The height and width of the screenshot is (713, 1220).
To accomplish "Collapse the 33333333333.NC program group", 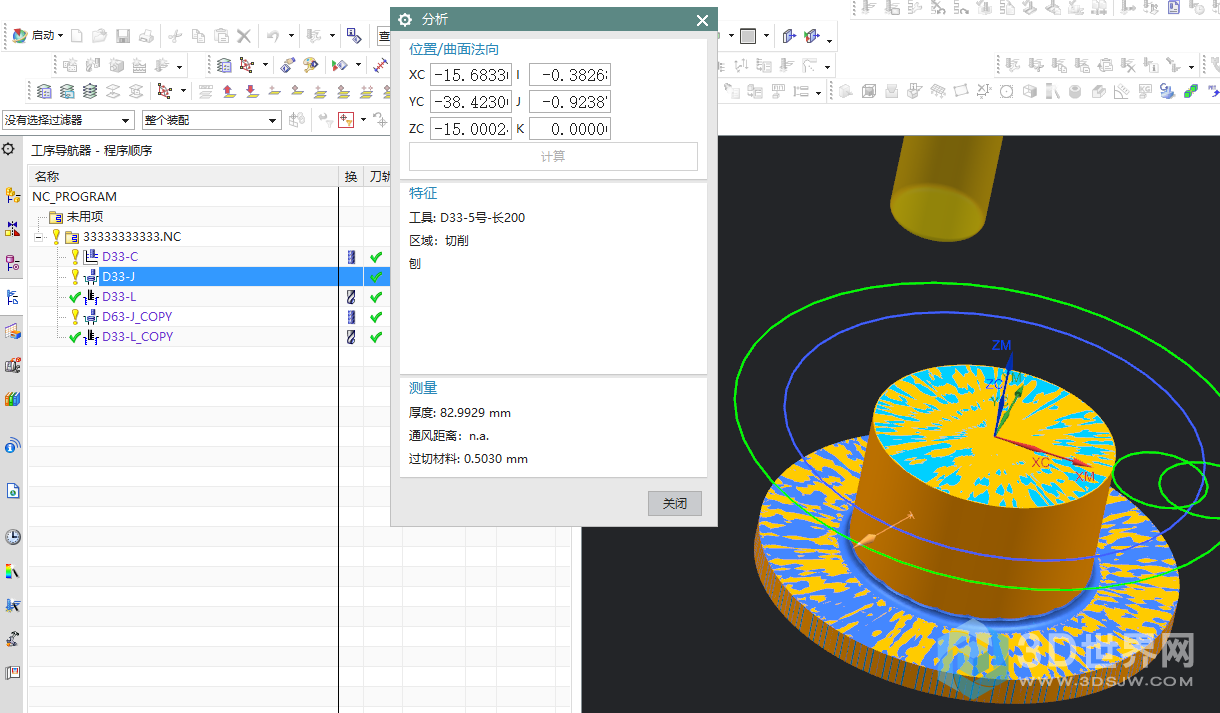I will pos(38,237).
